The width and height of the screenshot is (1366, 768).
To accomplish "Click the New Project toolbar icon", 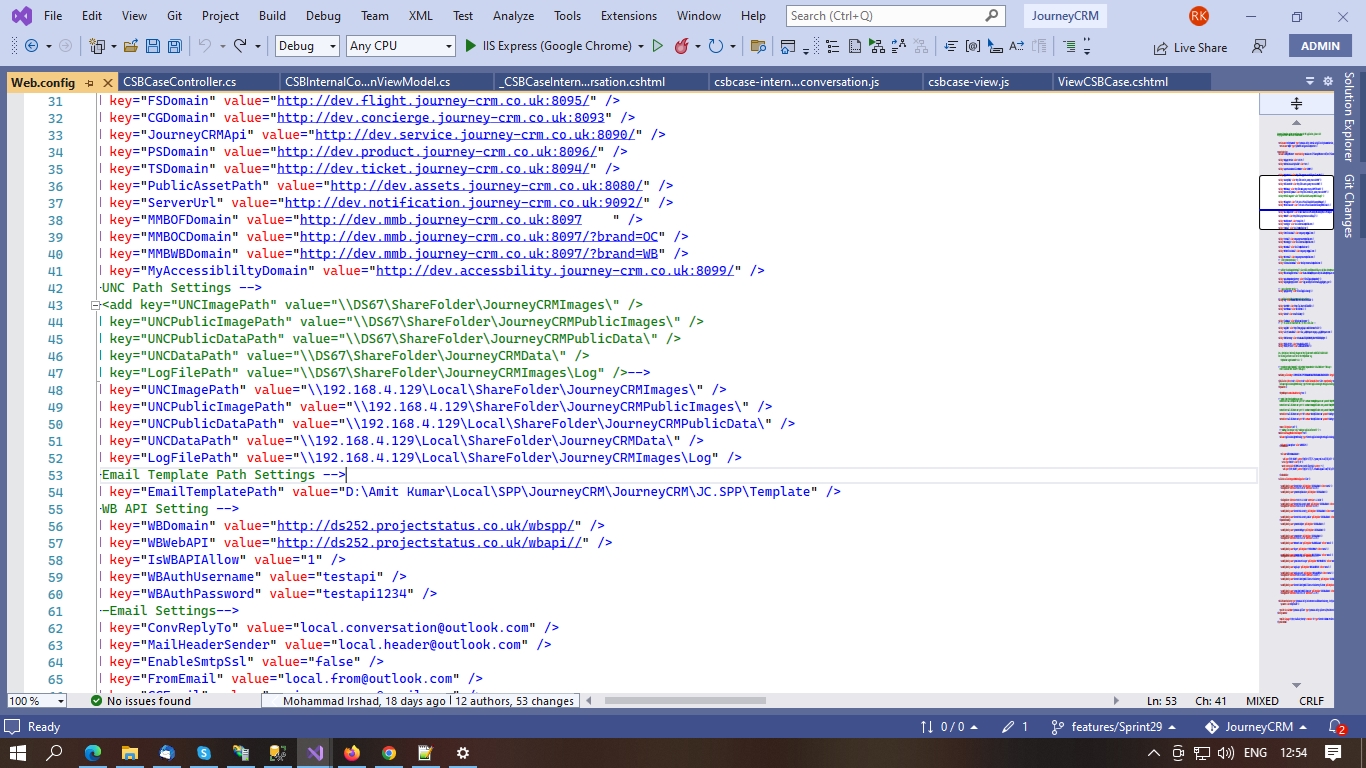I will pos(96,46).
